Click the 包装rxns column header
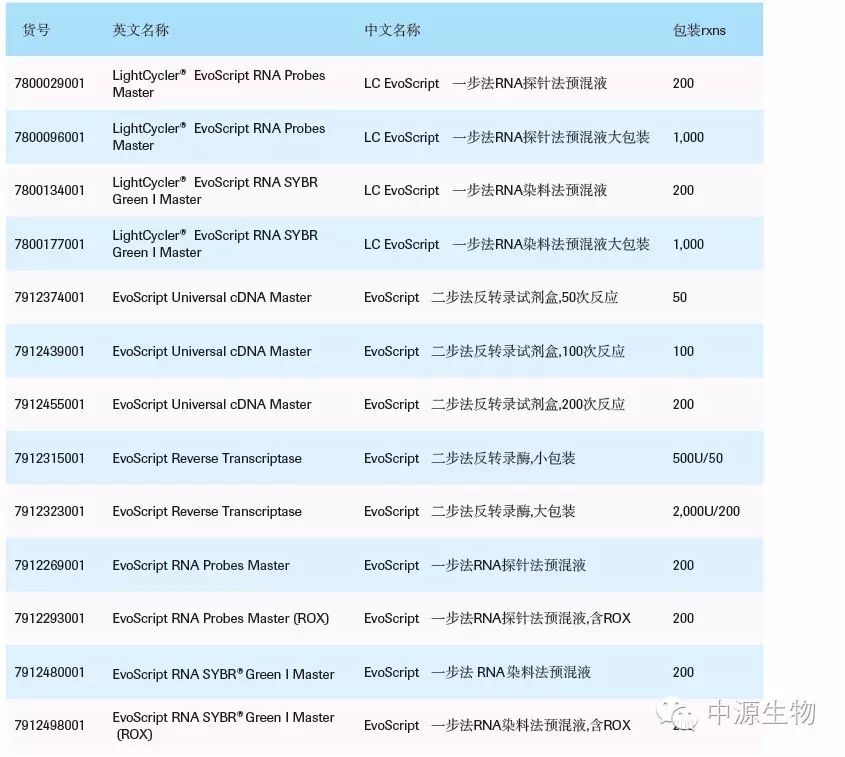This screenshot has width=845, height=757. (699, 30)
